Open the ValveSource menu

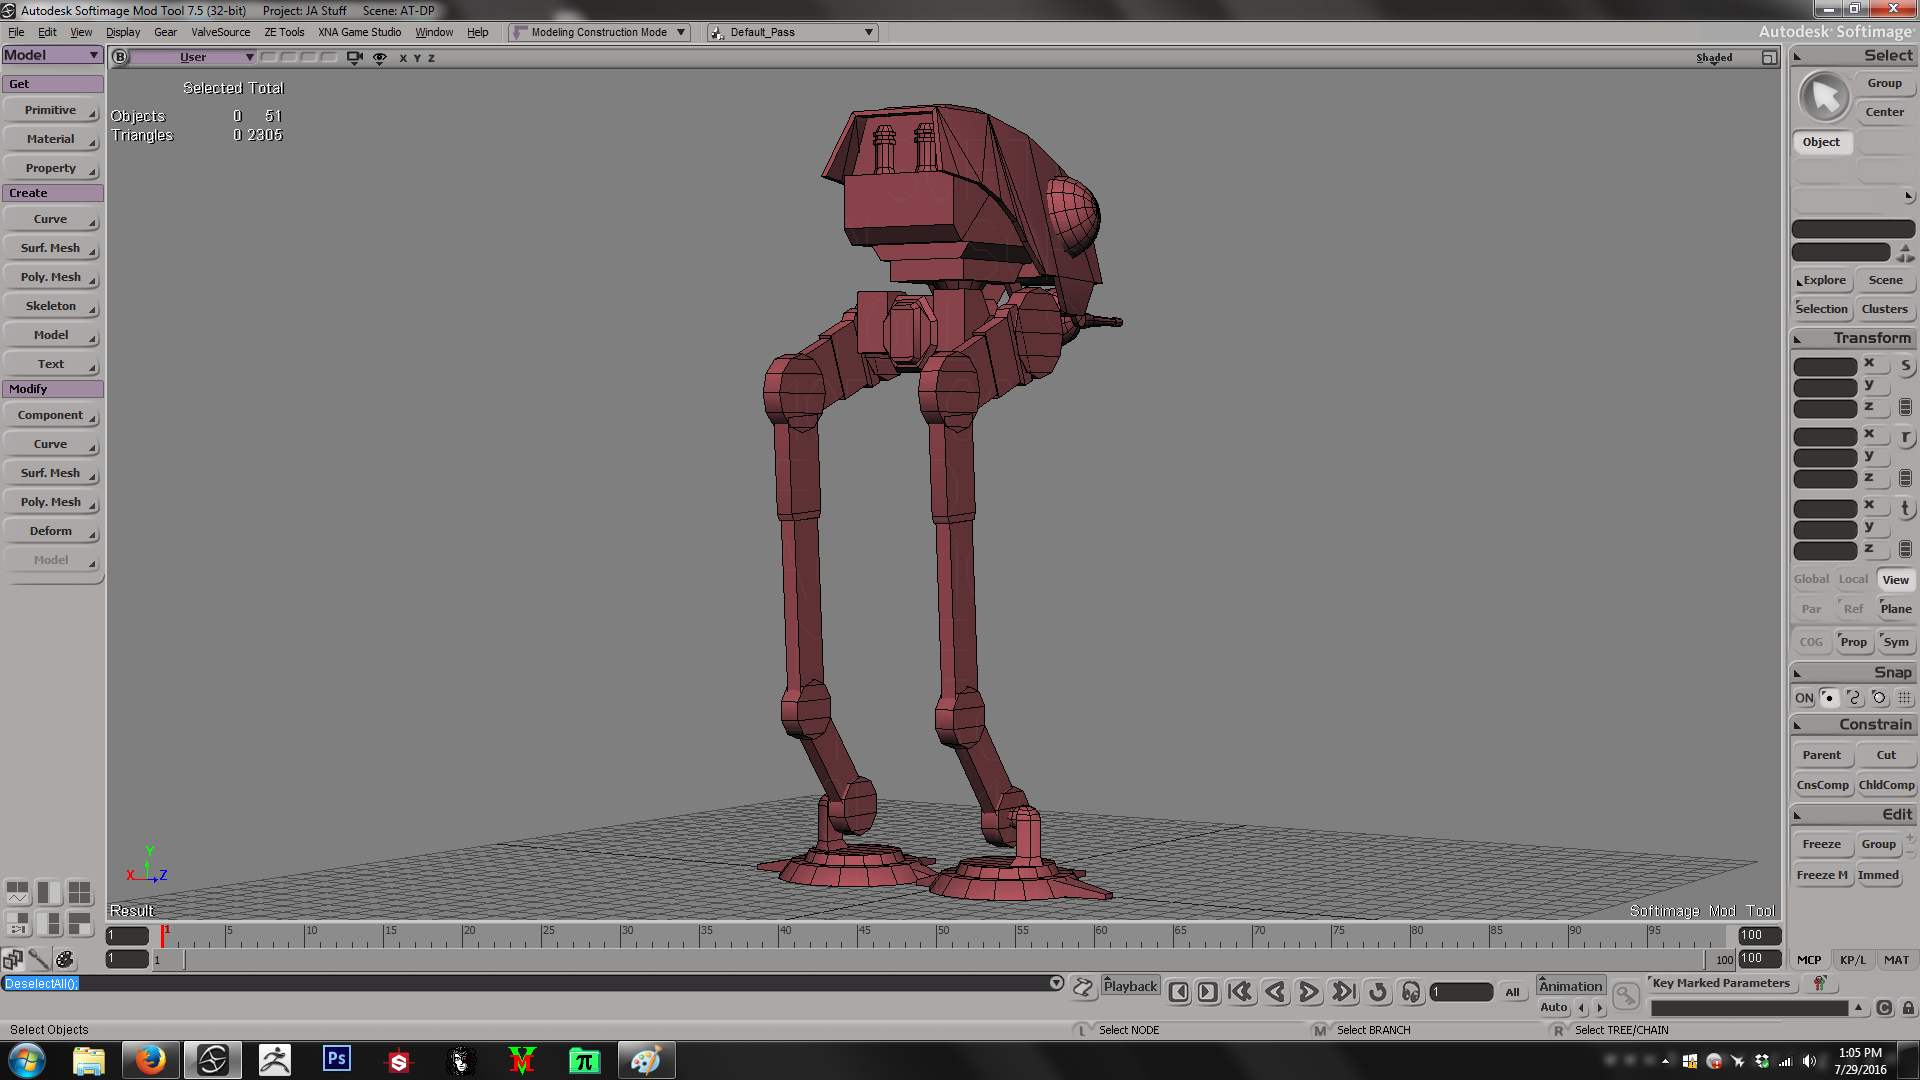click(220, 32)
